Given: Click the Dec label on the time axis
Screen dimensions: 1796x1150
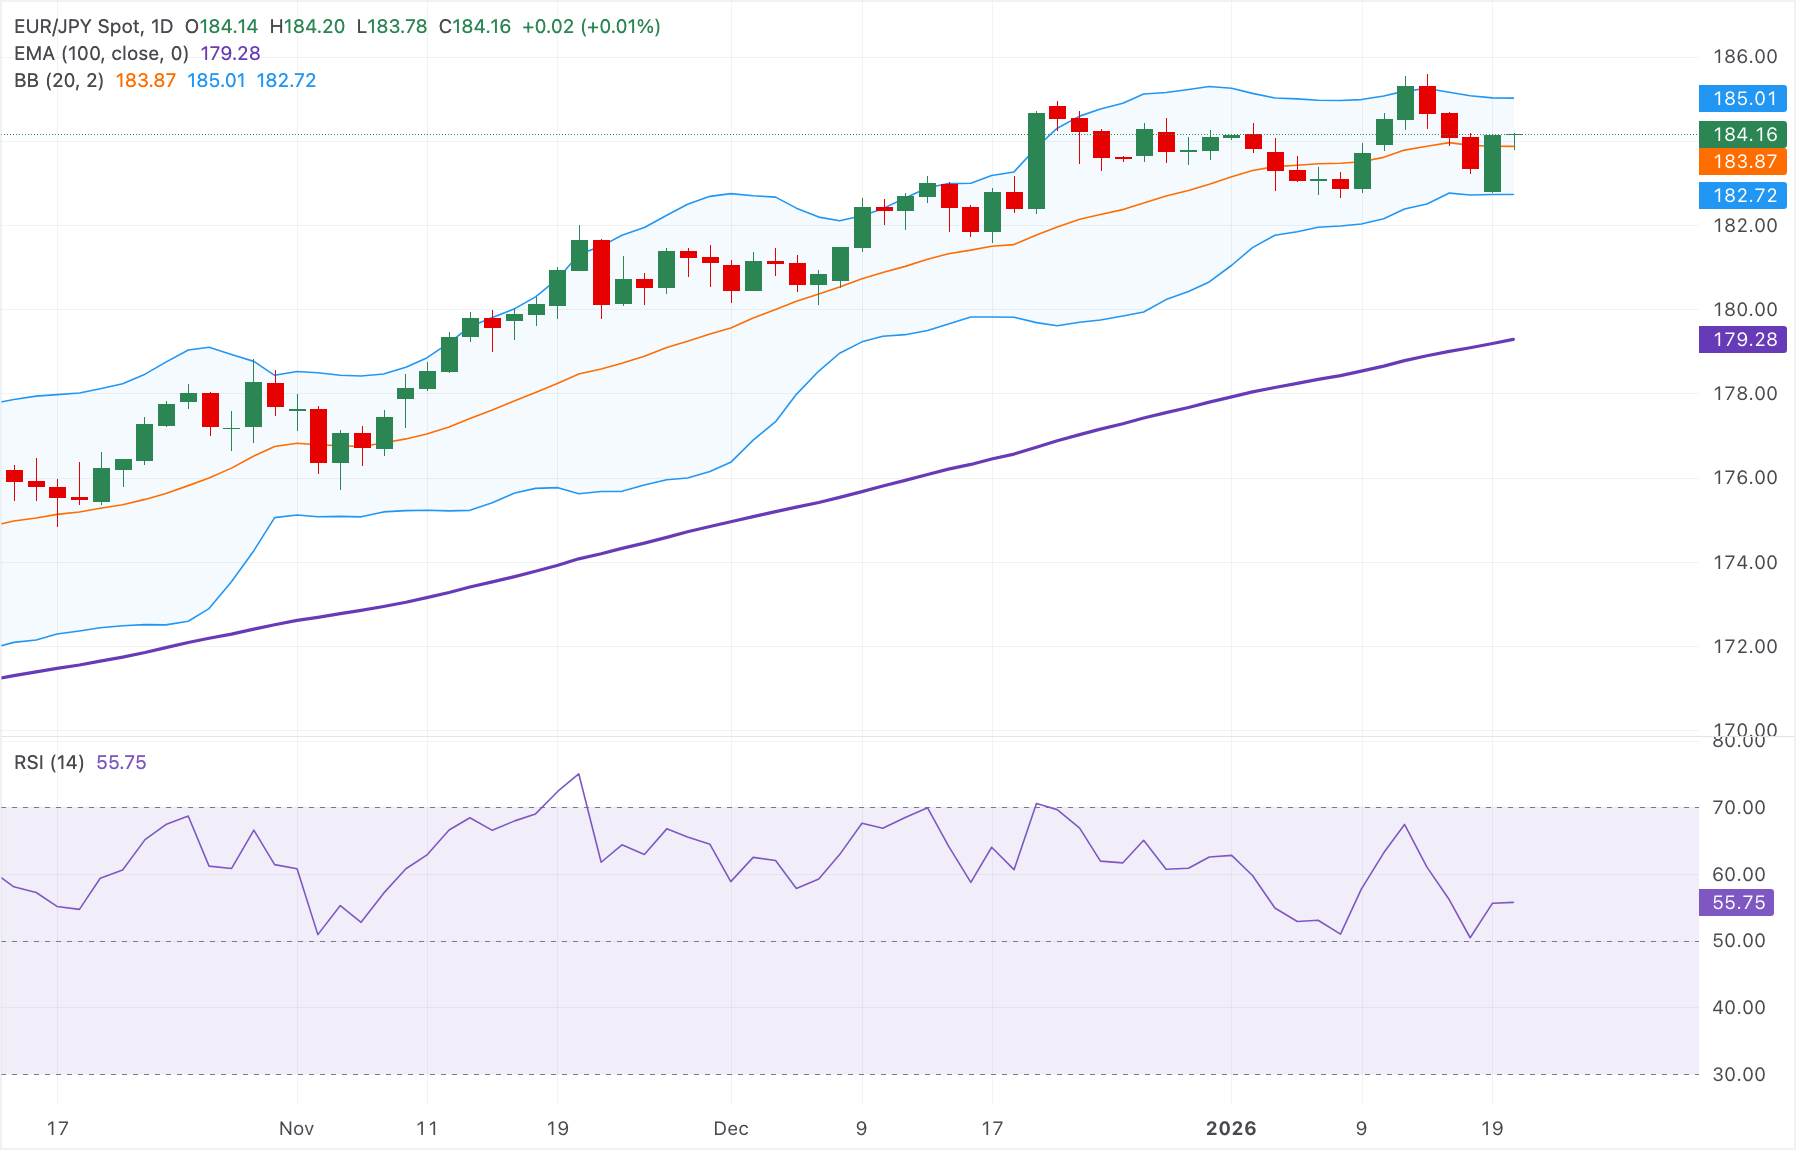Looking at the screenshot, I should click(x=733, y=1128).
